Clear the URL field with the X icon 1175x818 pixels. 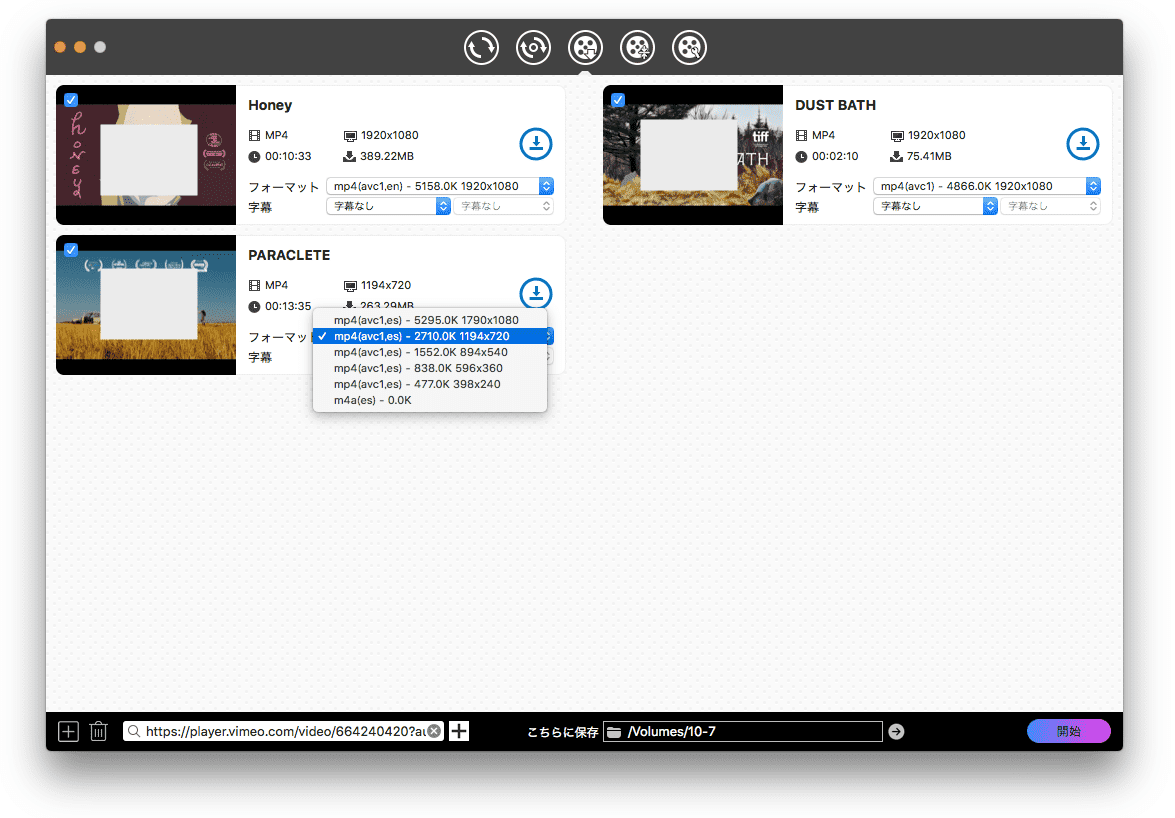click(x=433, y=731)
